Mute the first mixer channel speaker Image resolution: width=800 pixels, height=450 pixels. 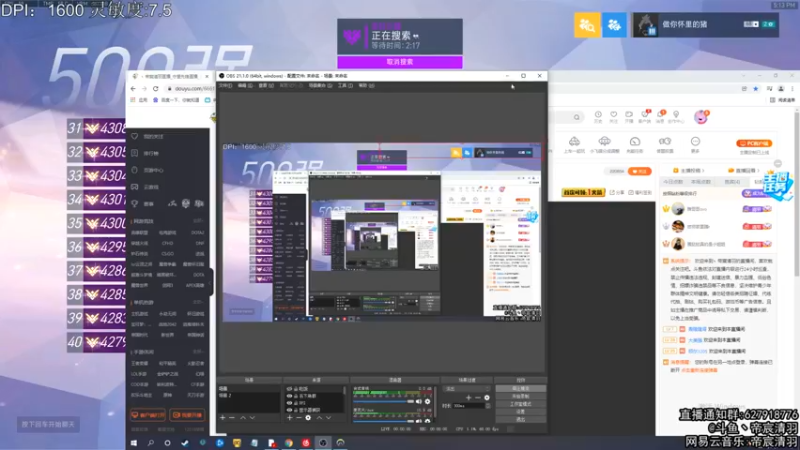click(419, 402)
